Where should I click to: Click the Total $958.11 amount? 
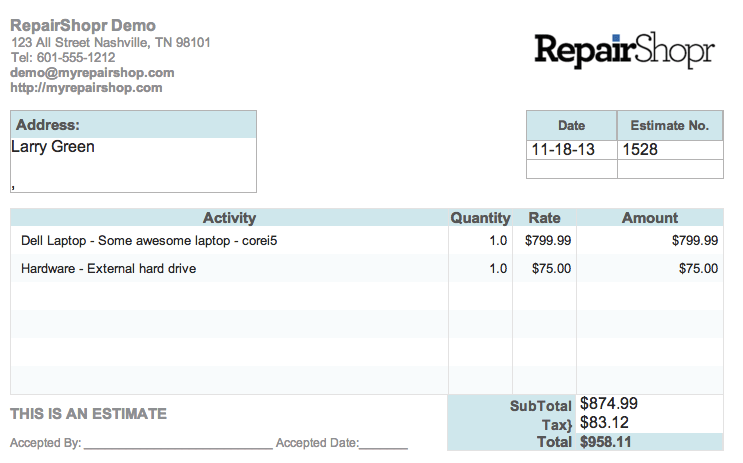coord(606,442)
